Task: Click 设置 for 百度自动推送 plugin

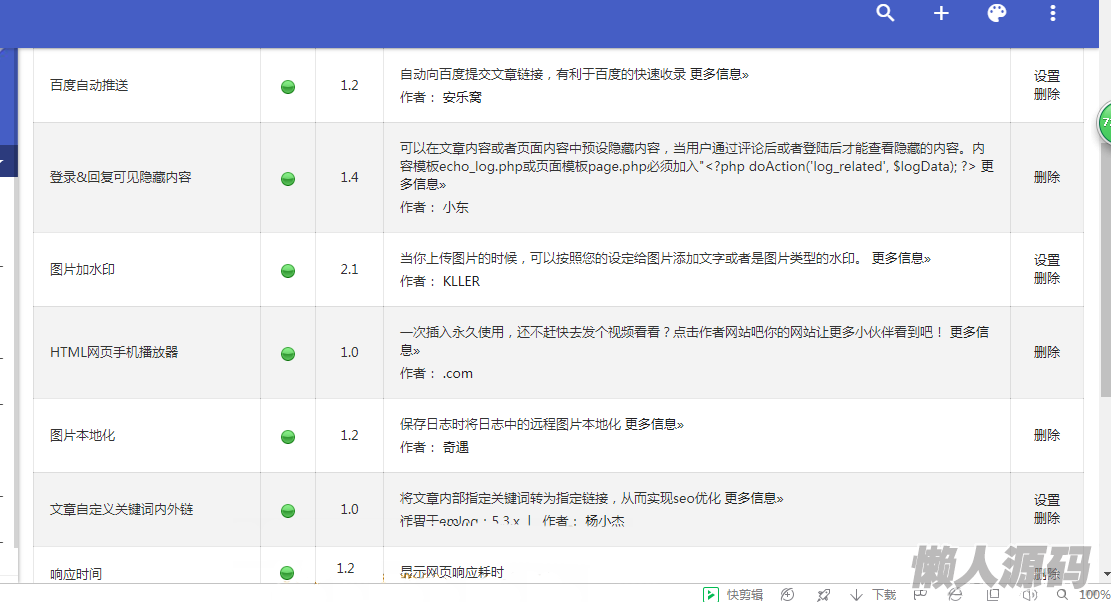Action: [x=1047, y=76]
